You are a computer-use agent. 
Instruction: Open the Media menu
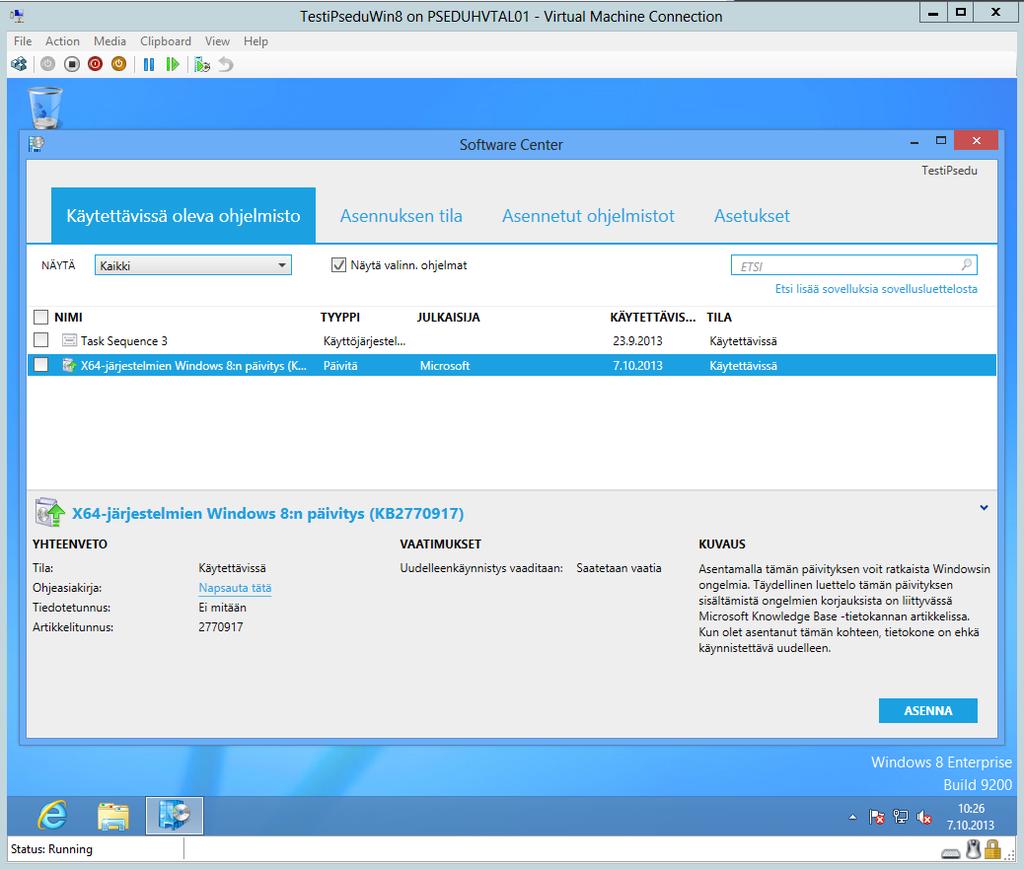(x=110, y=41)
